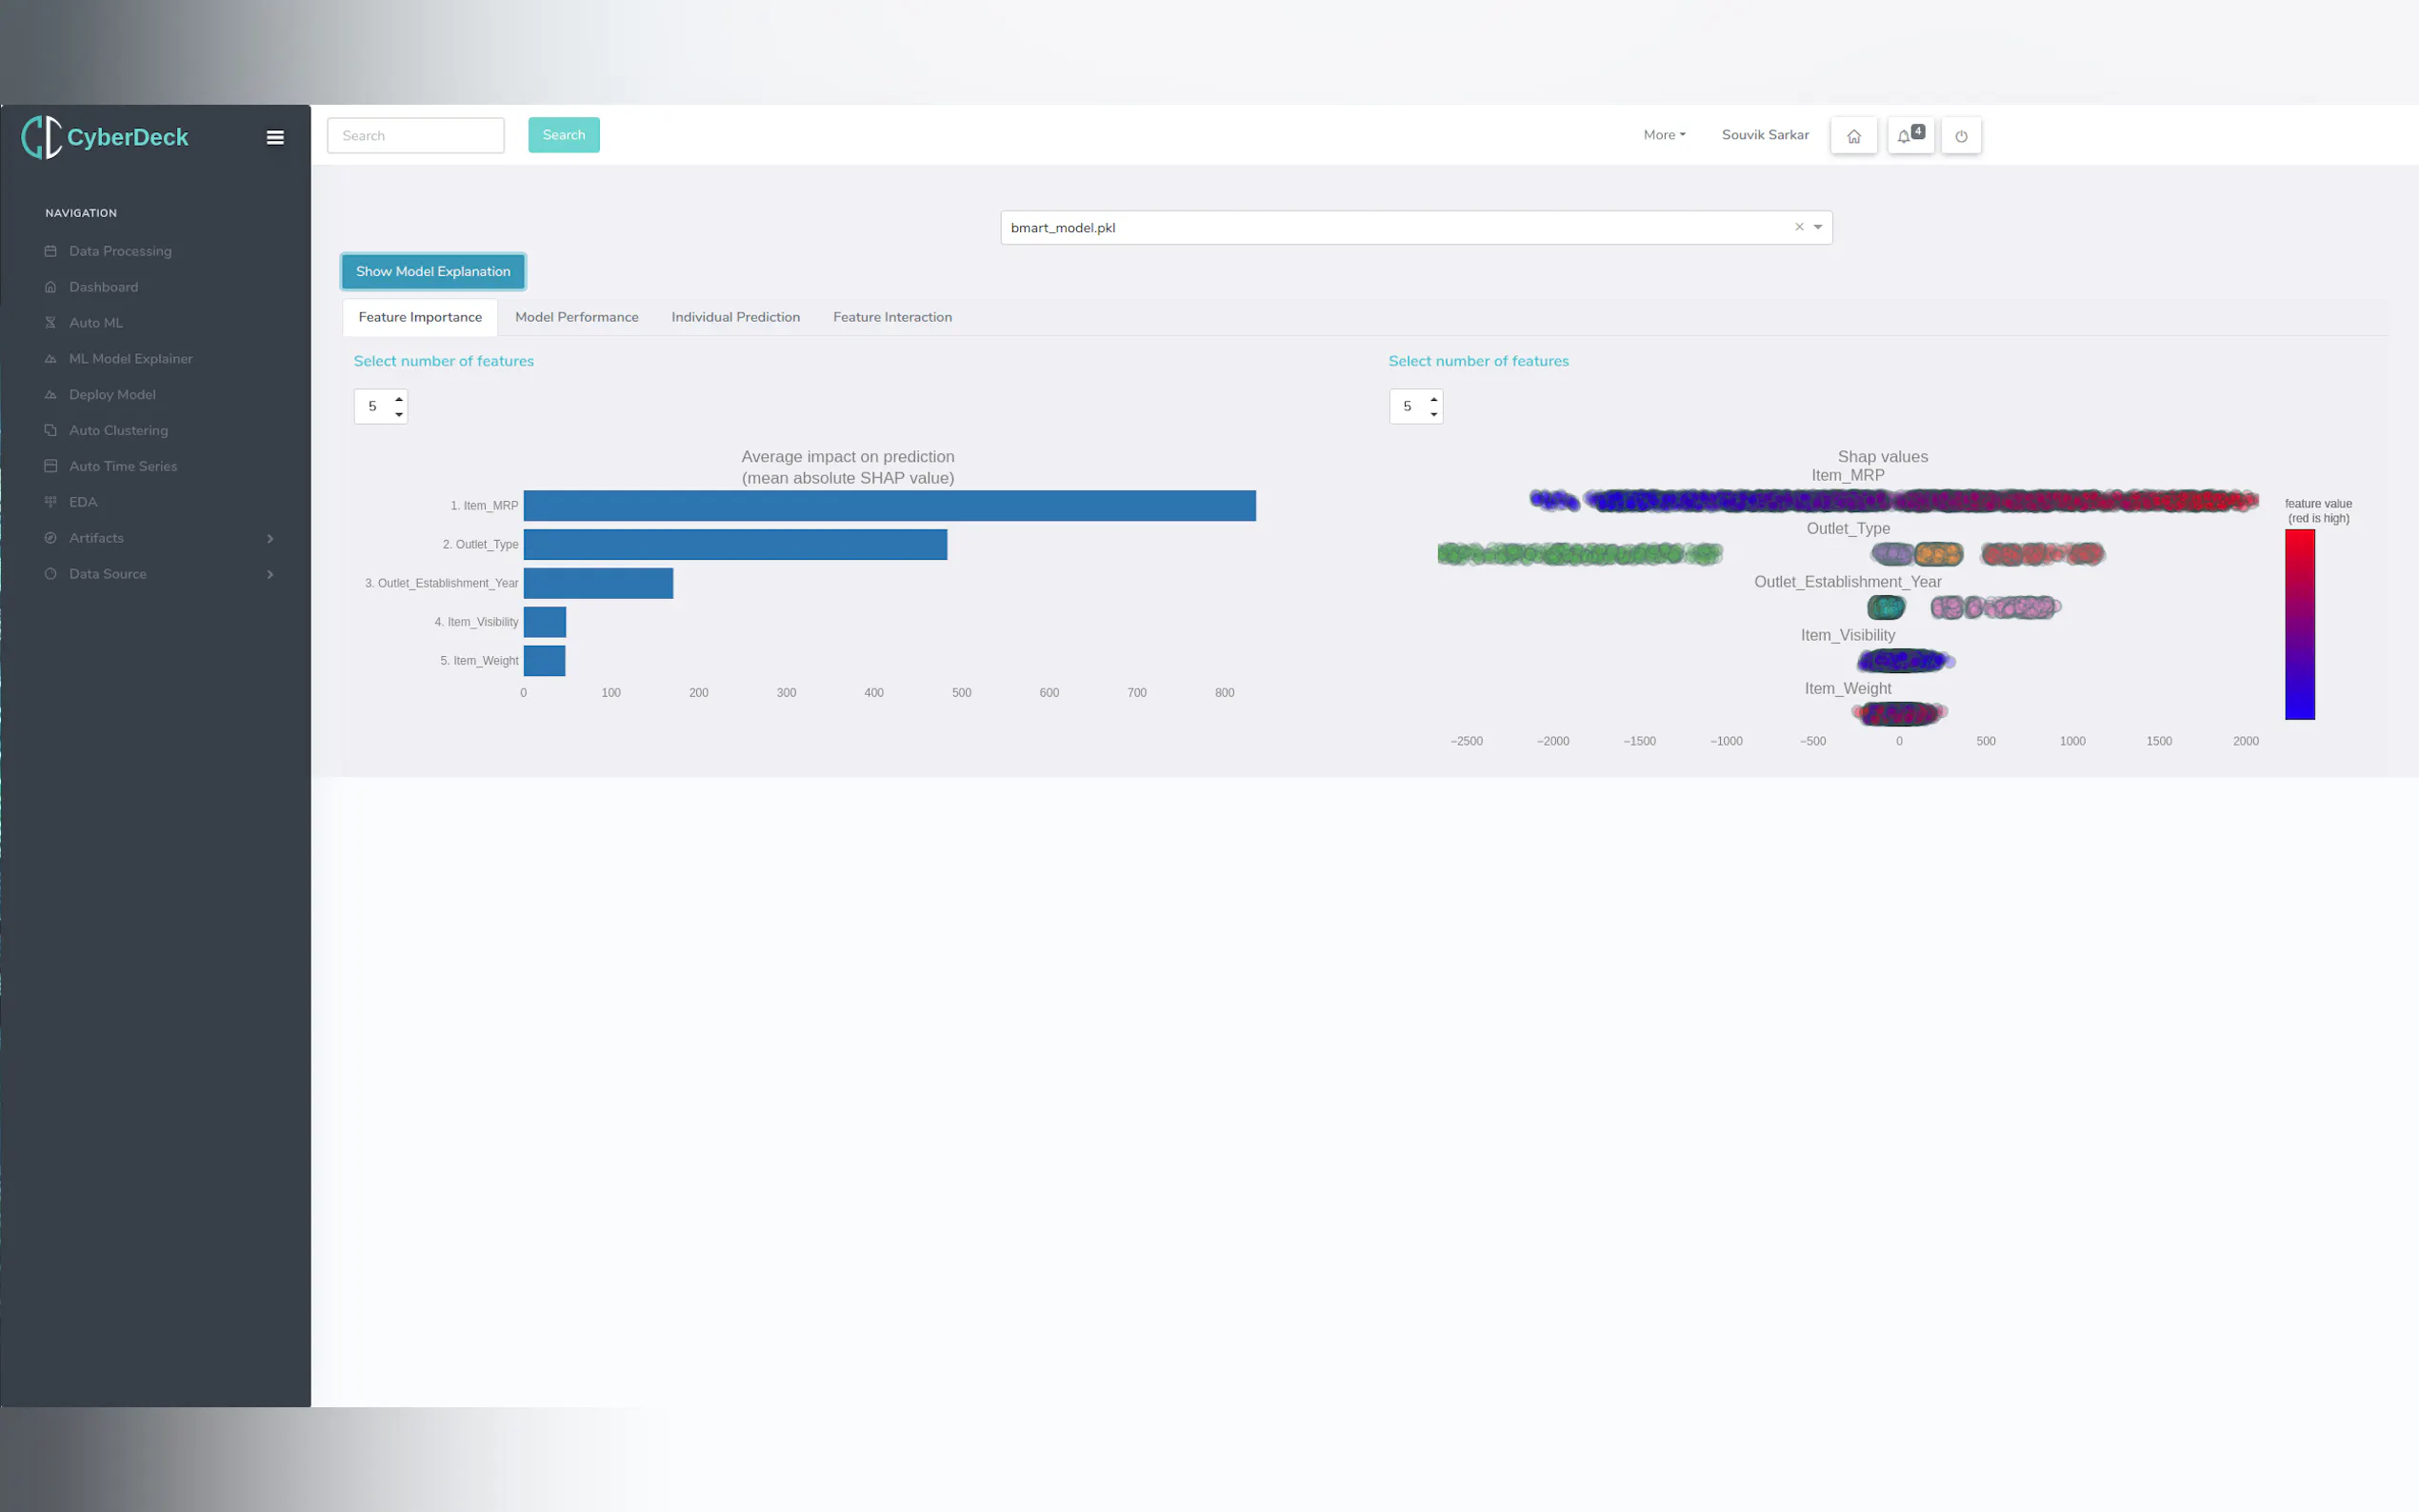Clear the bmart_model.pkl selection
Viewport: 2419px width, 1512px height.
1798,227
